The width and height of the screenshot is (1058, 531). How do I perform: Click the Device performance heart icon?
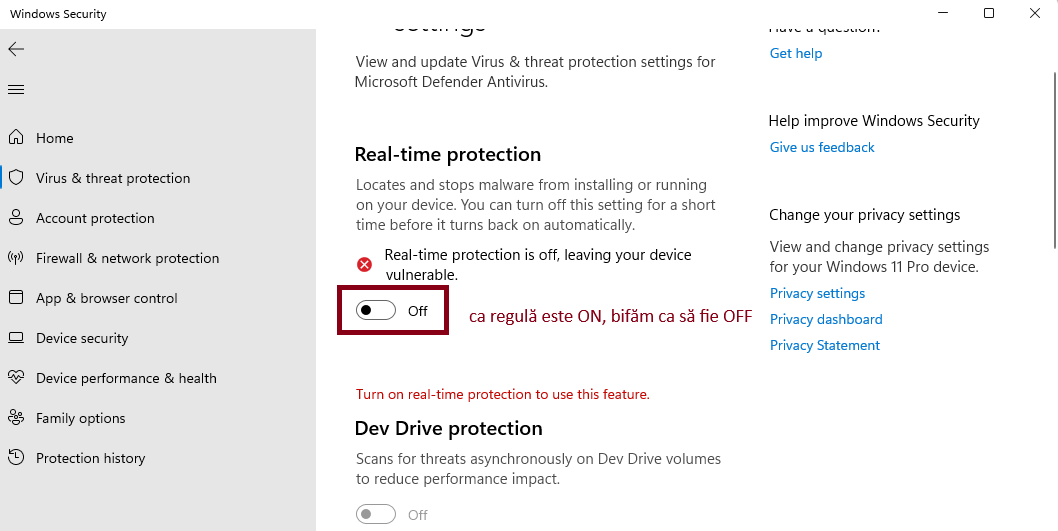click(x=16, y=378)
